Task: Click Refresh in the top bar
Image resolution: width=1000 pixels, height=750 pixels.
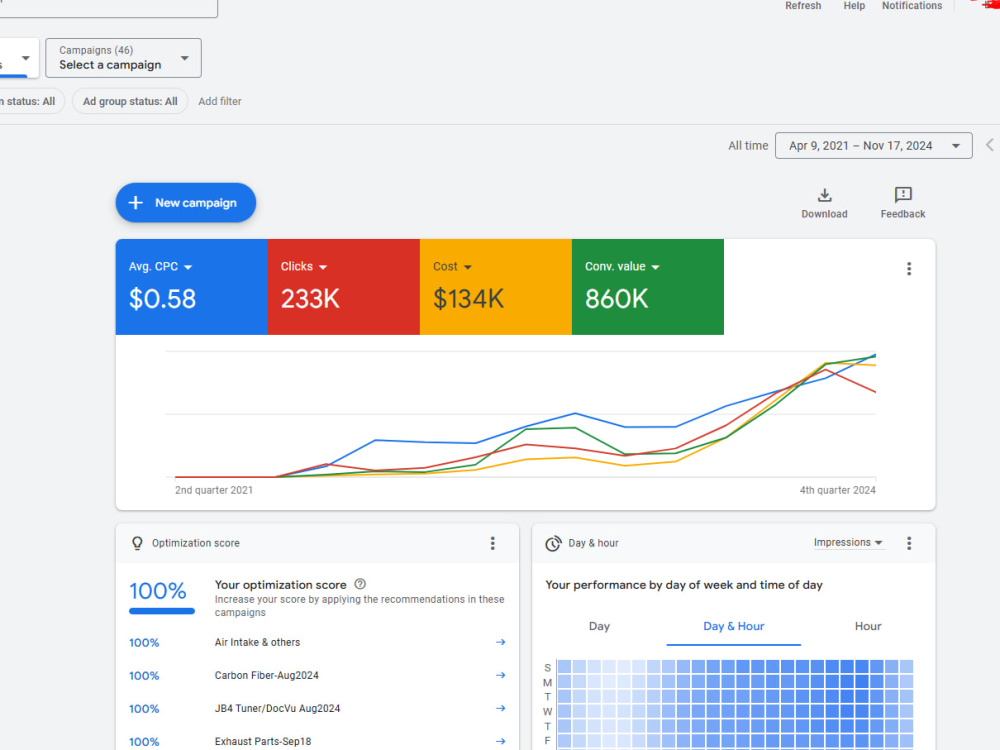Action: [803, 6]
